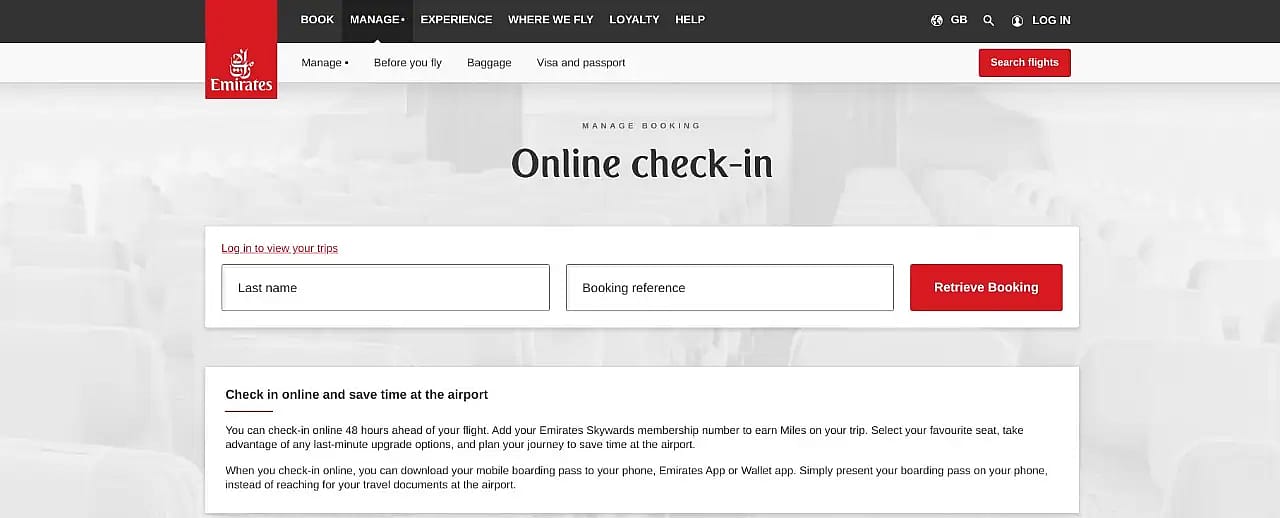Go to Before you fly section

click(x=408, y=63)
